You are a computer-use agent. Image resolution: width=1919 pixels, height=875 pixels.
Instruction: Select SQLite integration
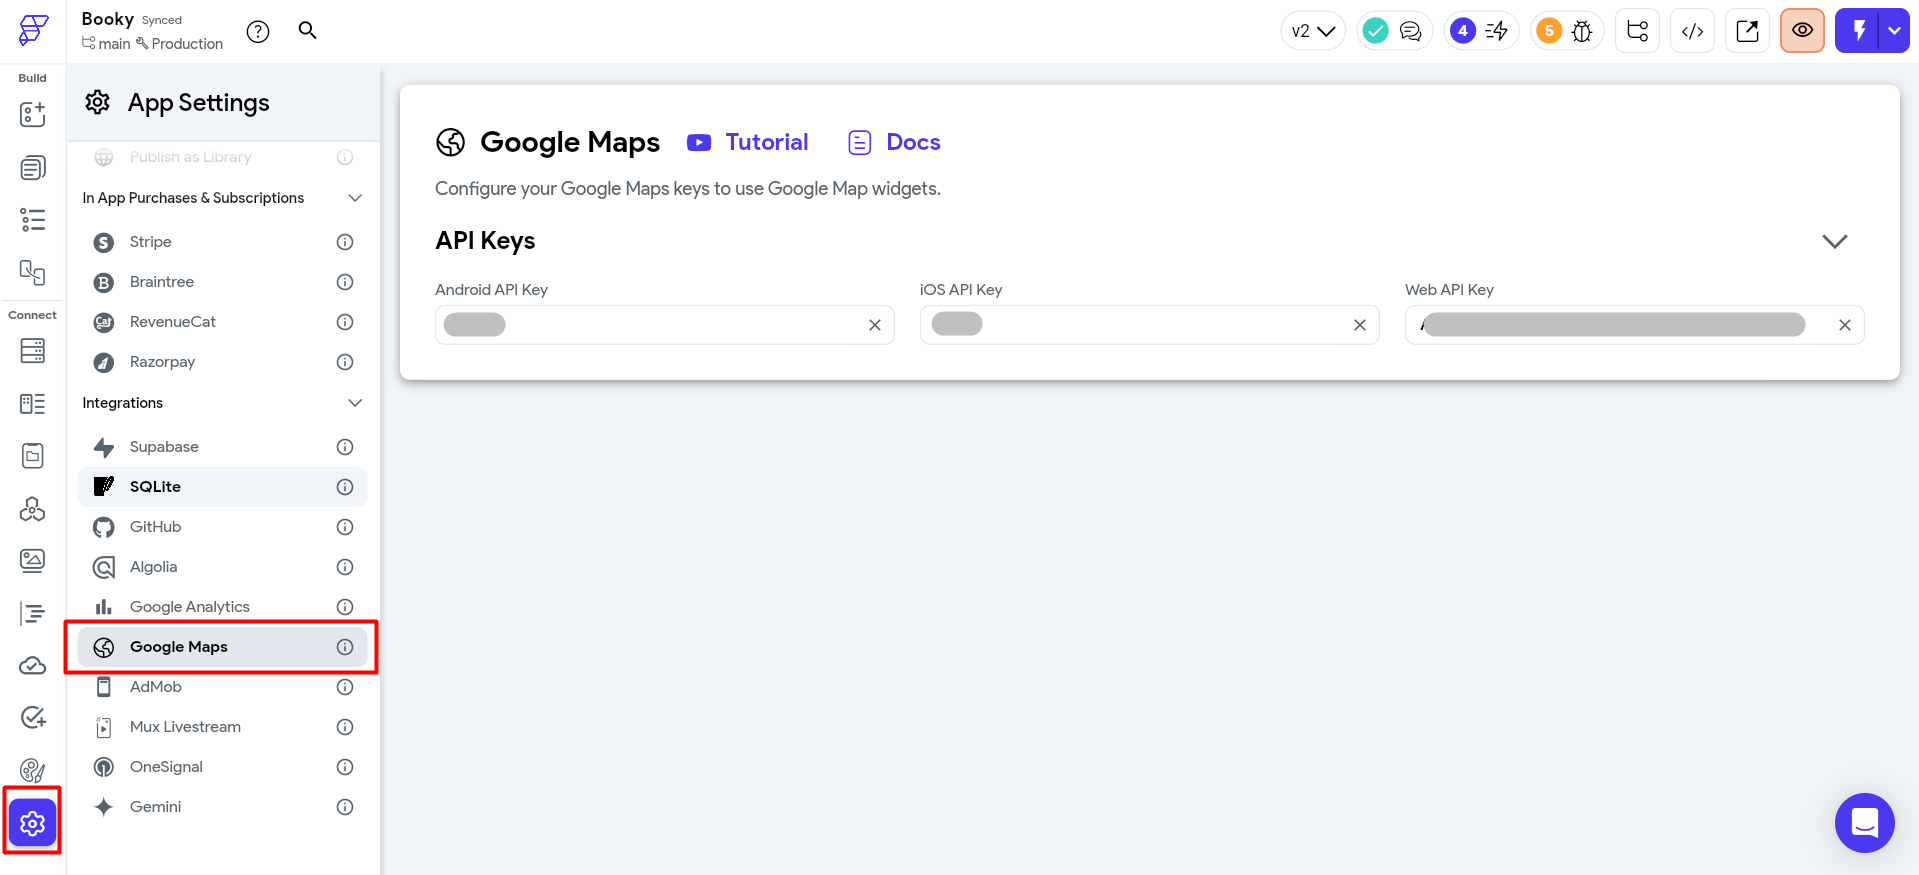click(222, 487)
